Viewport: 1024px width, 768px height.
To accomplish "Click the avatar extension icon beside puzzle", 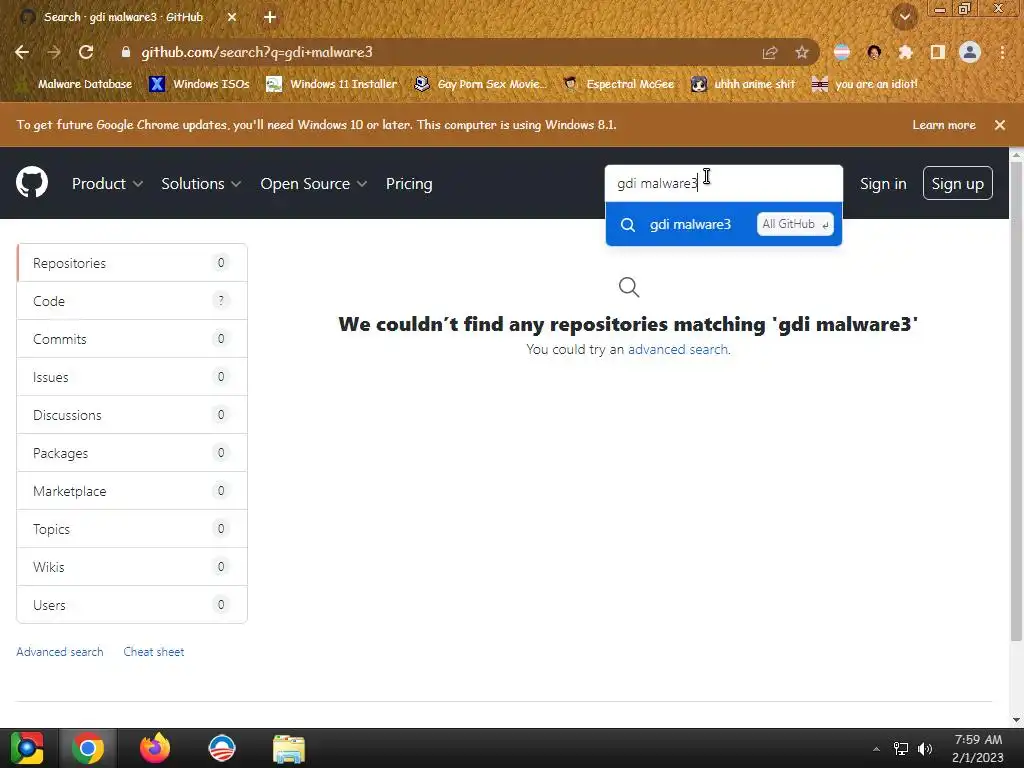I will 874,52.
